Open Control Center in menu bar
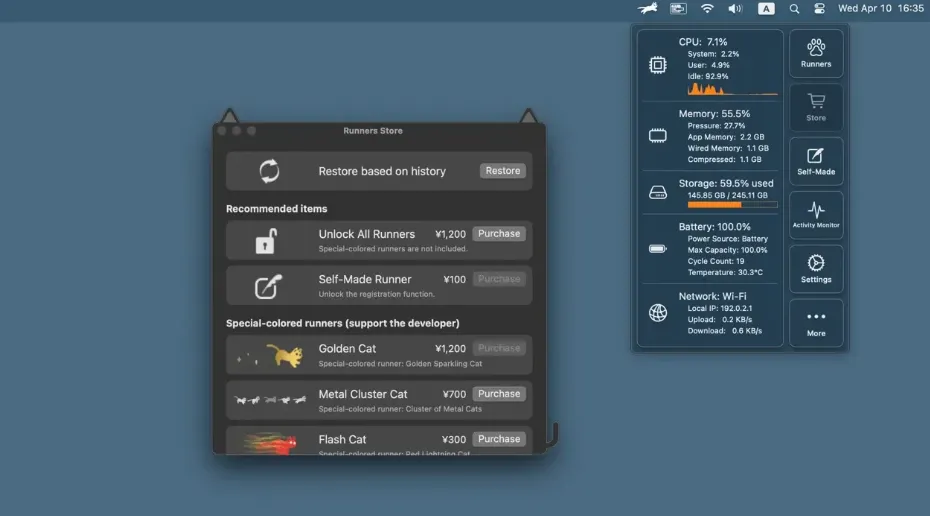Viewport: 930px width, 516px height. point(820,8)
